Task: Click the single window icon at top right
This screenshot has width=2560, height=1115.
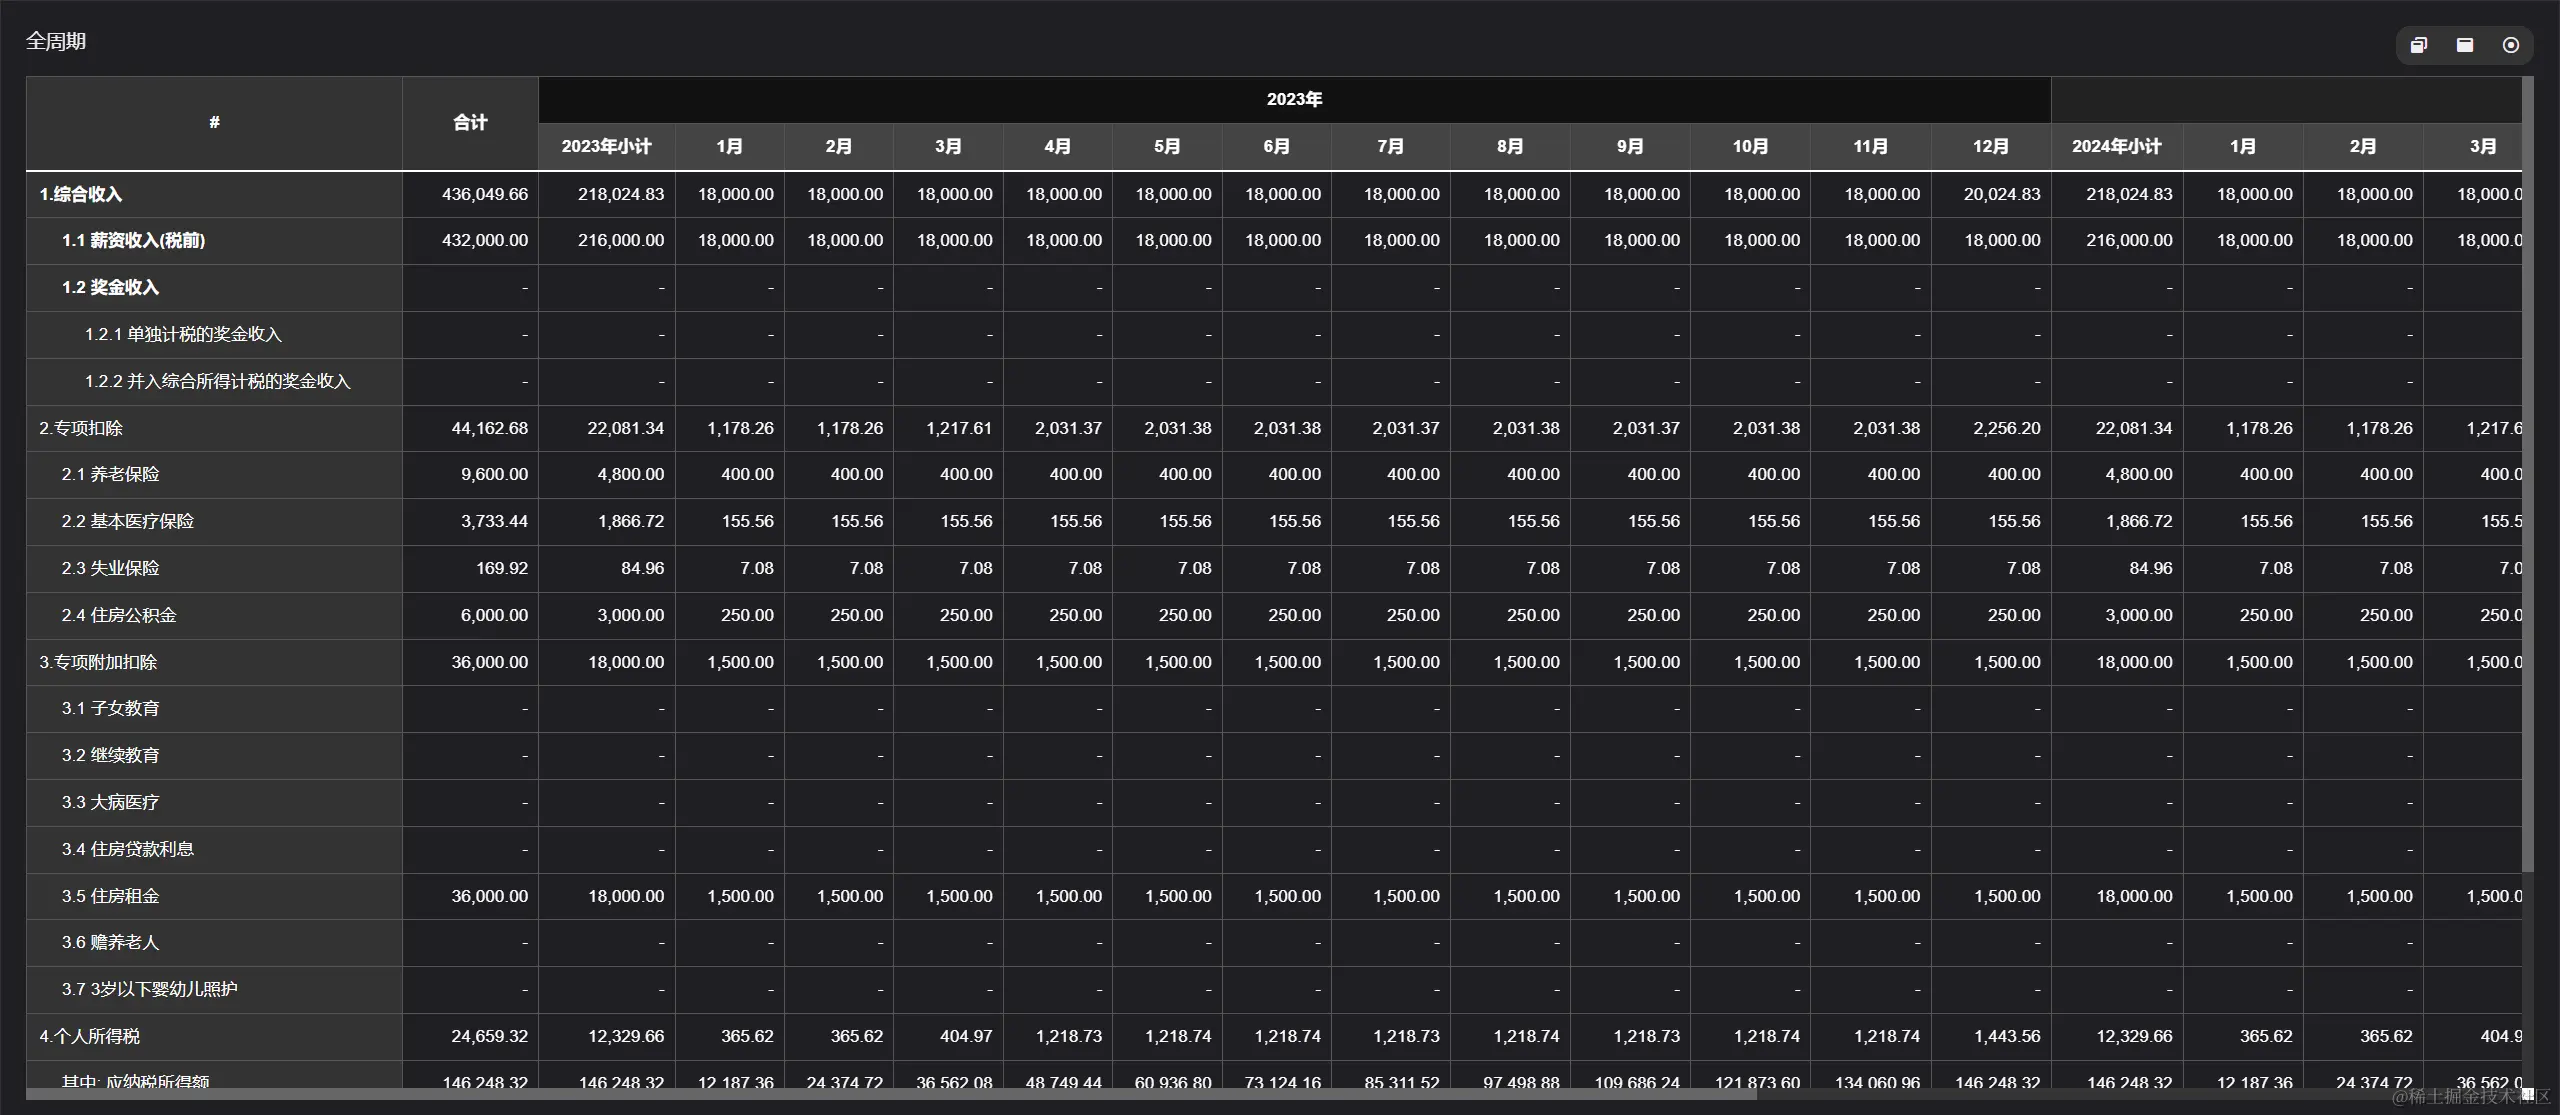Action: tap(2464, 45)
